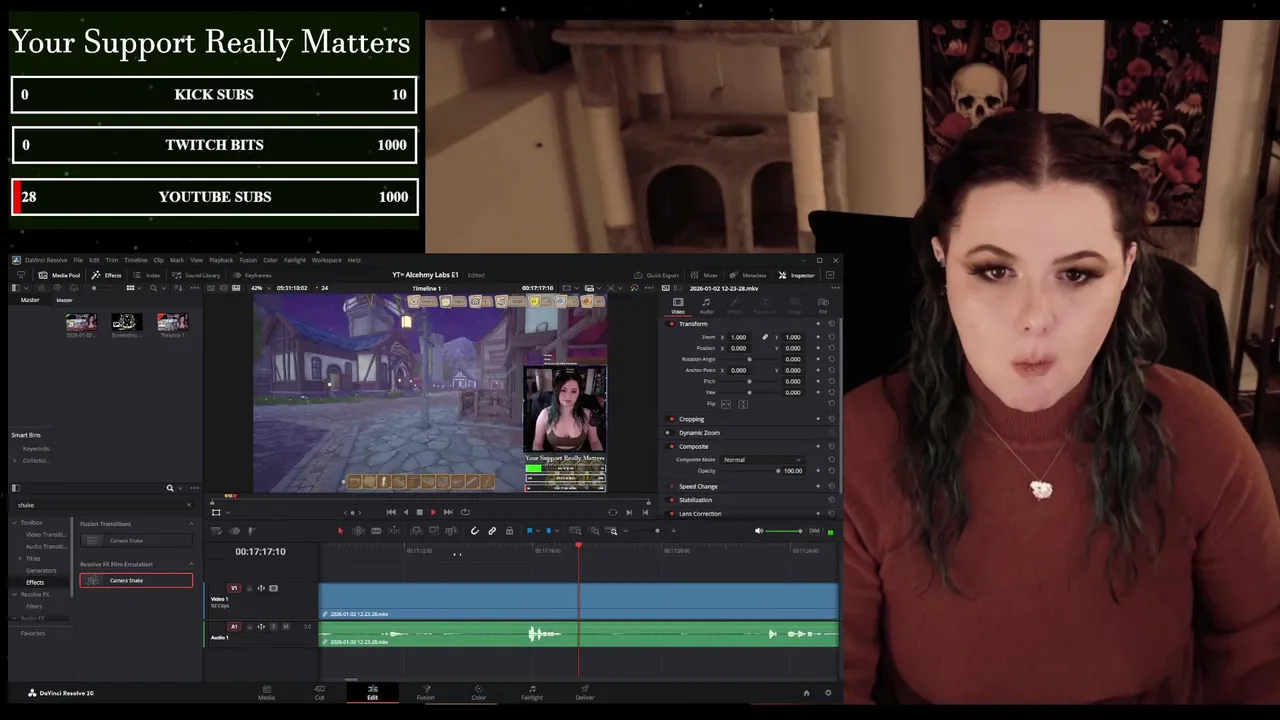Toggle Speed Change enable dot
This screenshot has height=720, width=1280.
click(671, 486)
